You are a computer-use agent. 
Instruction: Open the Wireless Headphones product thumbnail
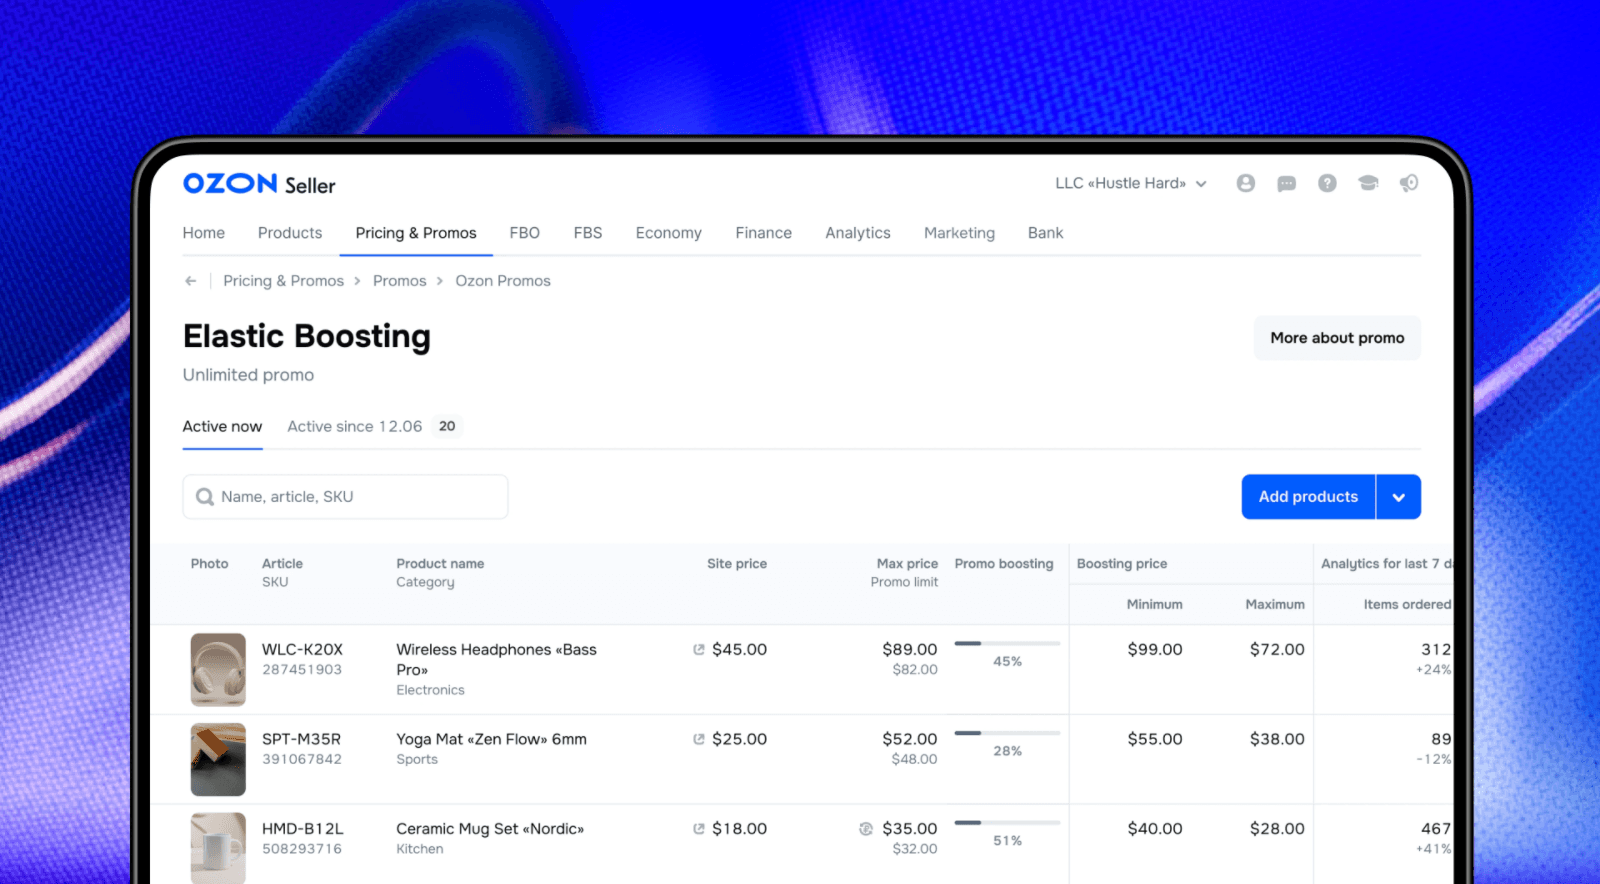tap(218, 670)
